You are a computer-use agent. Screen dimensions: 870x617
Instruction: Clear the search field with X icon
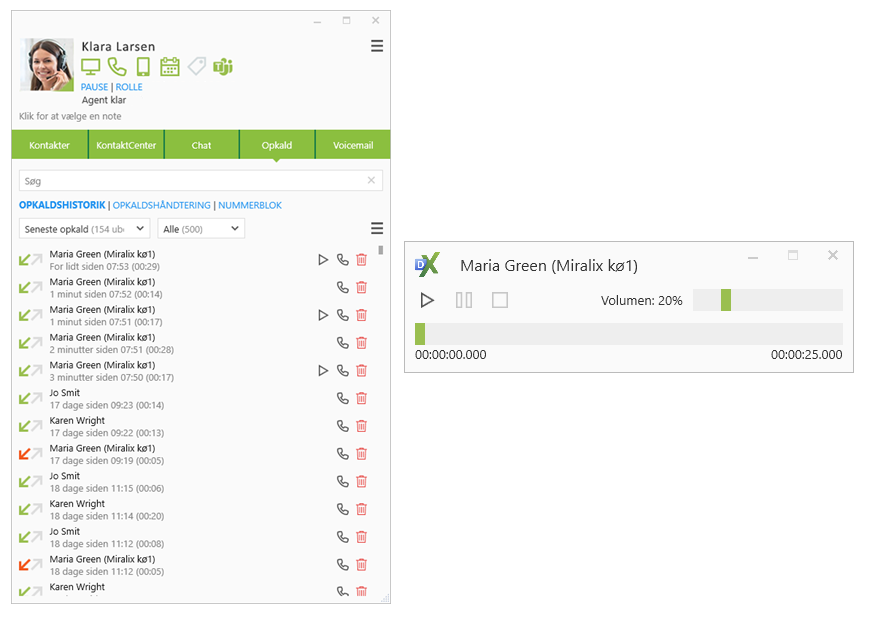(371, 180)
